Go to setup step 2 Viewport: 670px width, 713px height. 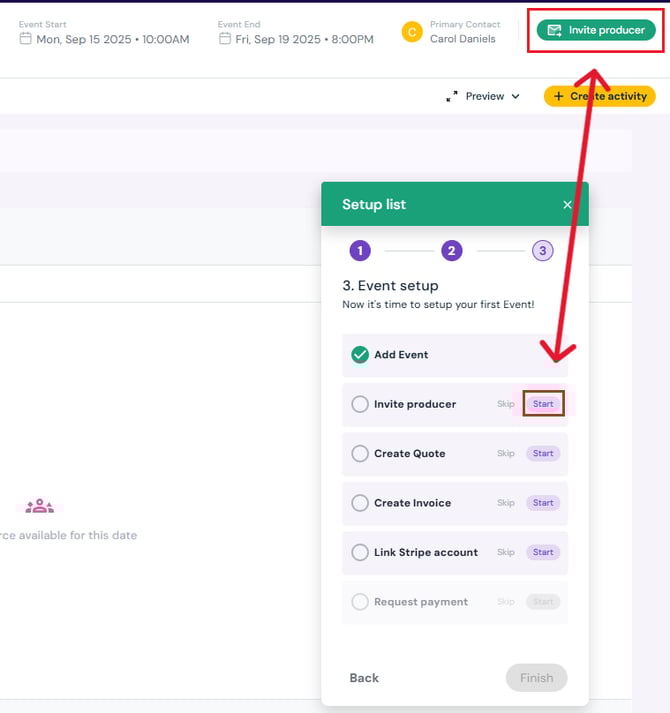point(452,251)
